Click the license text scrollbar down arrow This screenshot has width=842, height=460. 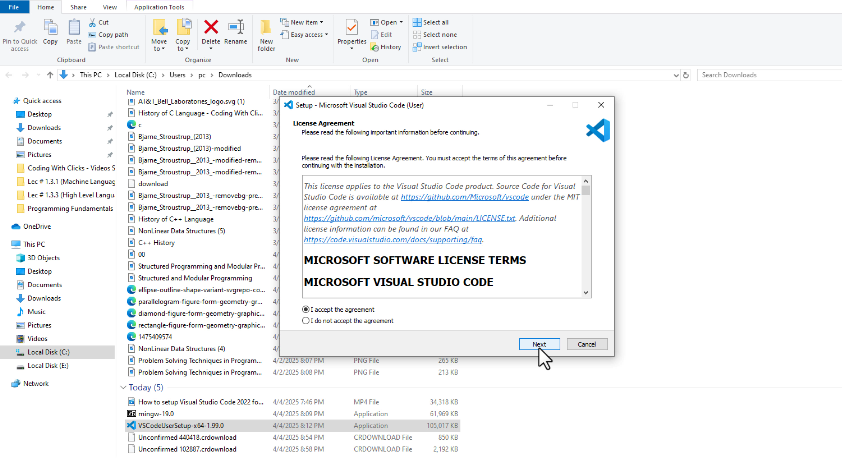586,293
